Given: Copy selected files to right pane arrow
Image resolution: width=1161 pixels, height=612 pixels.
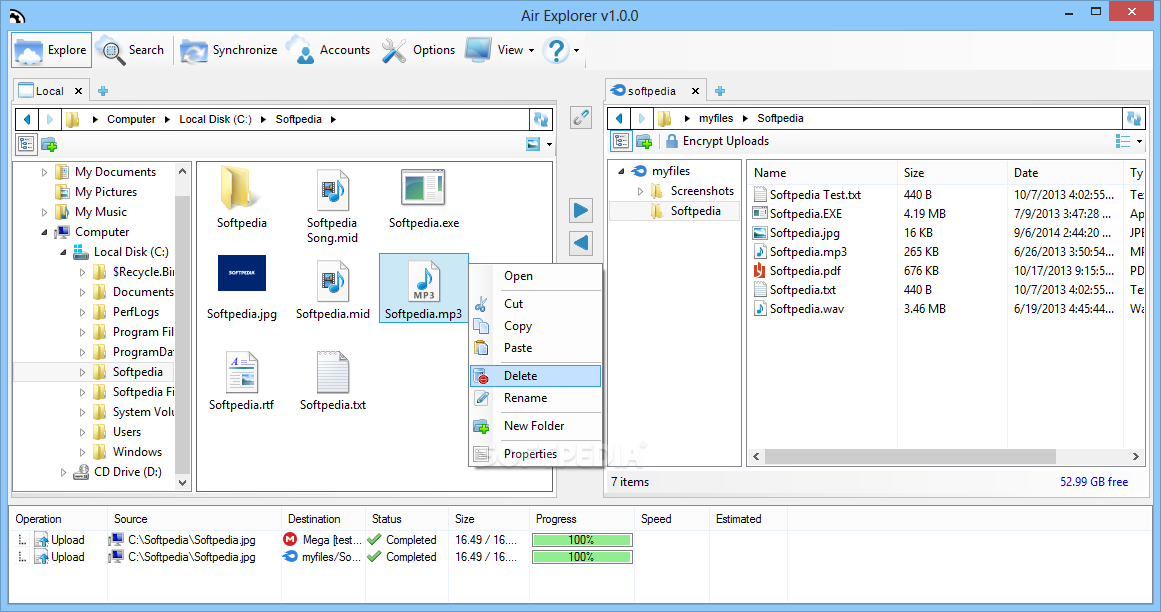Looking at the screenshot, I should pyautogui.click(x=581, y=211).
